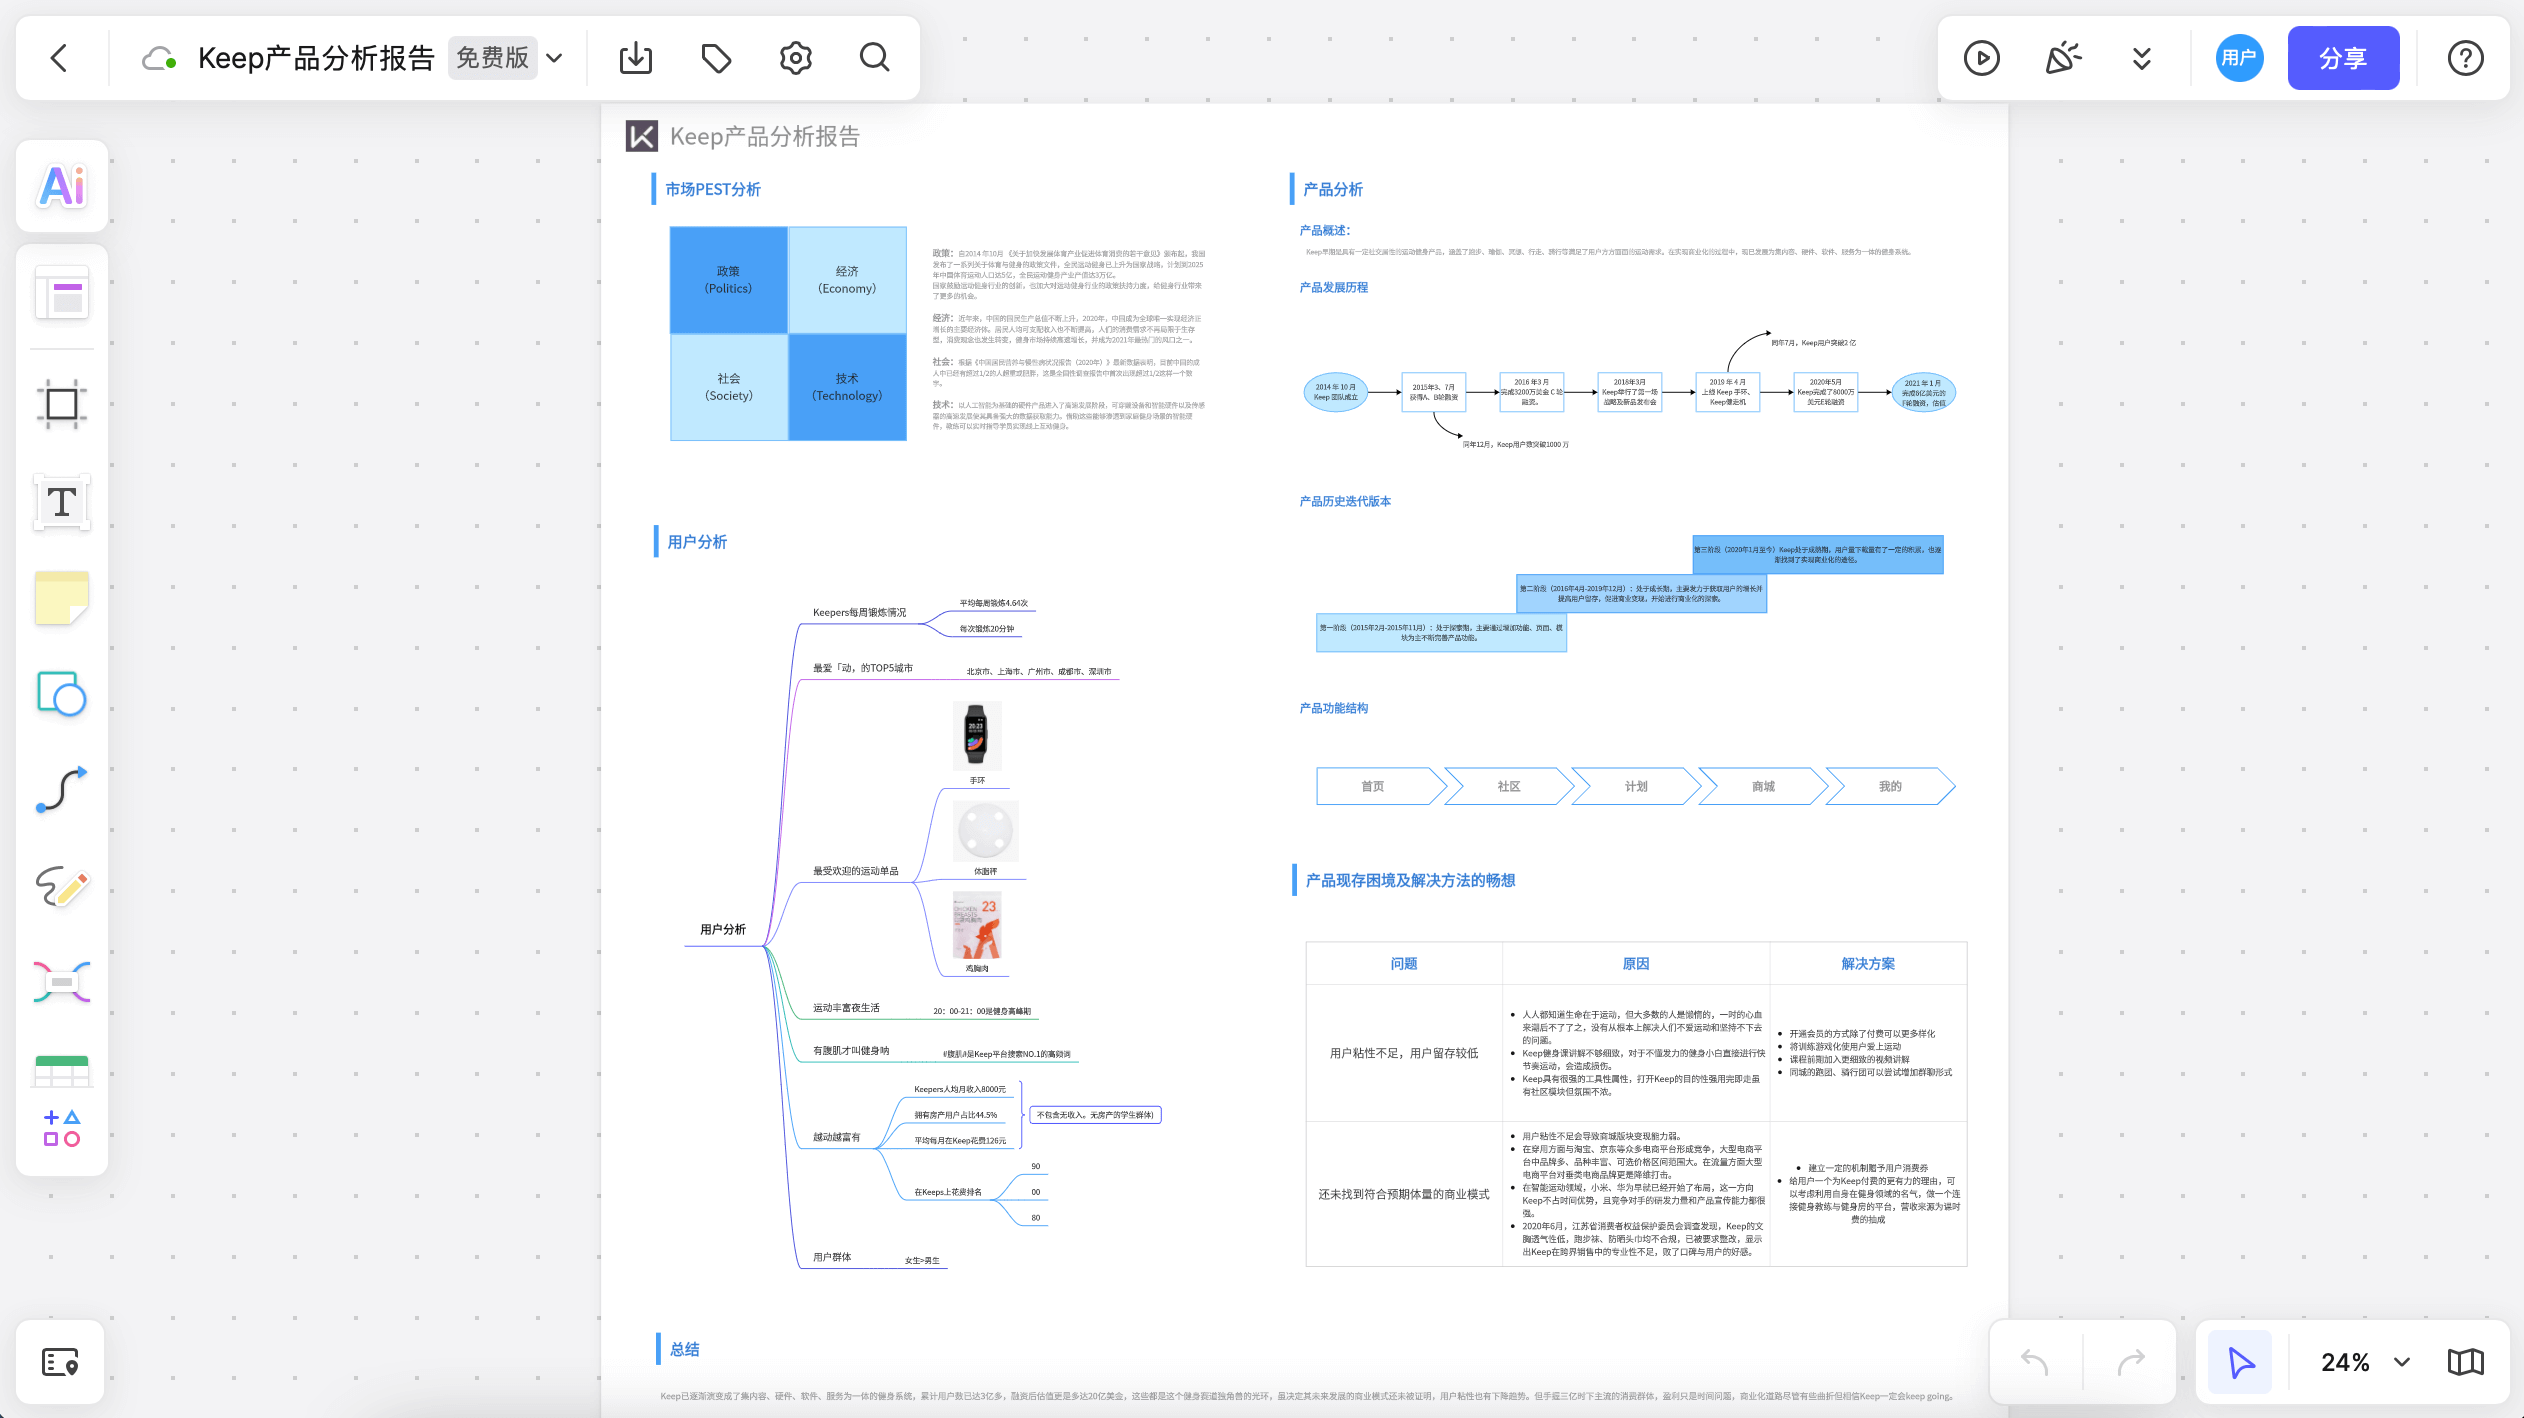
Task: Select the 最受欢迎的运动单品 mind map node
Action: tap(856, 871)
